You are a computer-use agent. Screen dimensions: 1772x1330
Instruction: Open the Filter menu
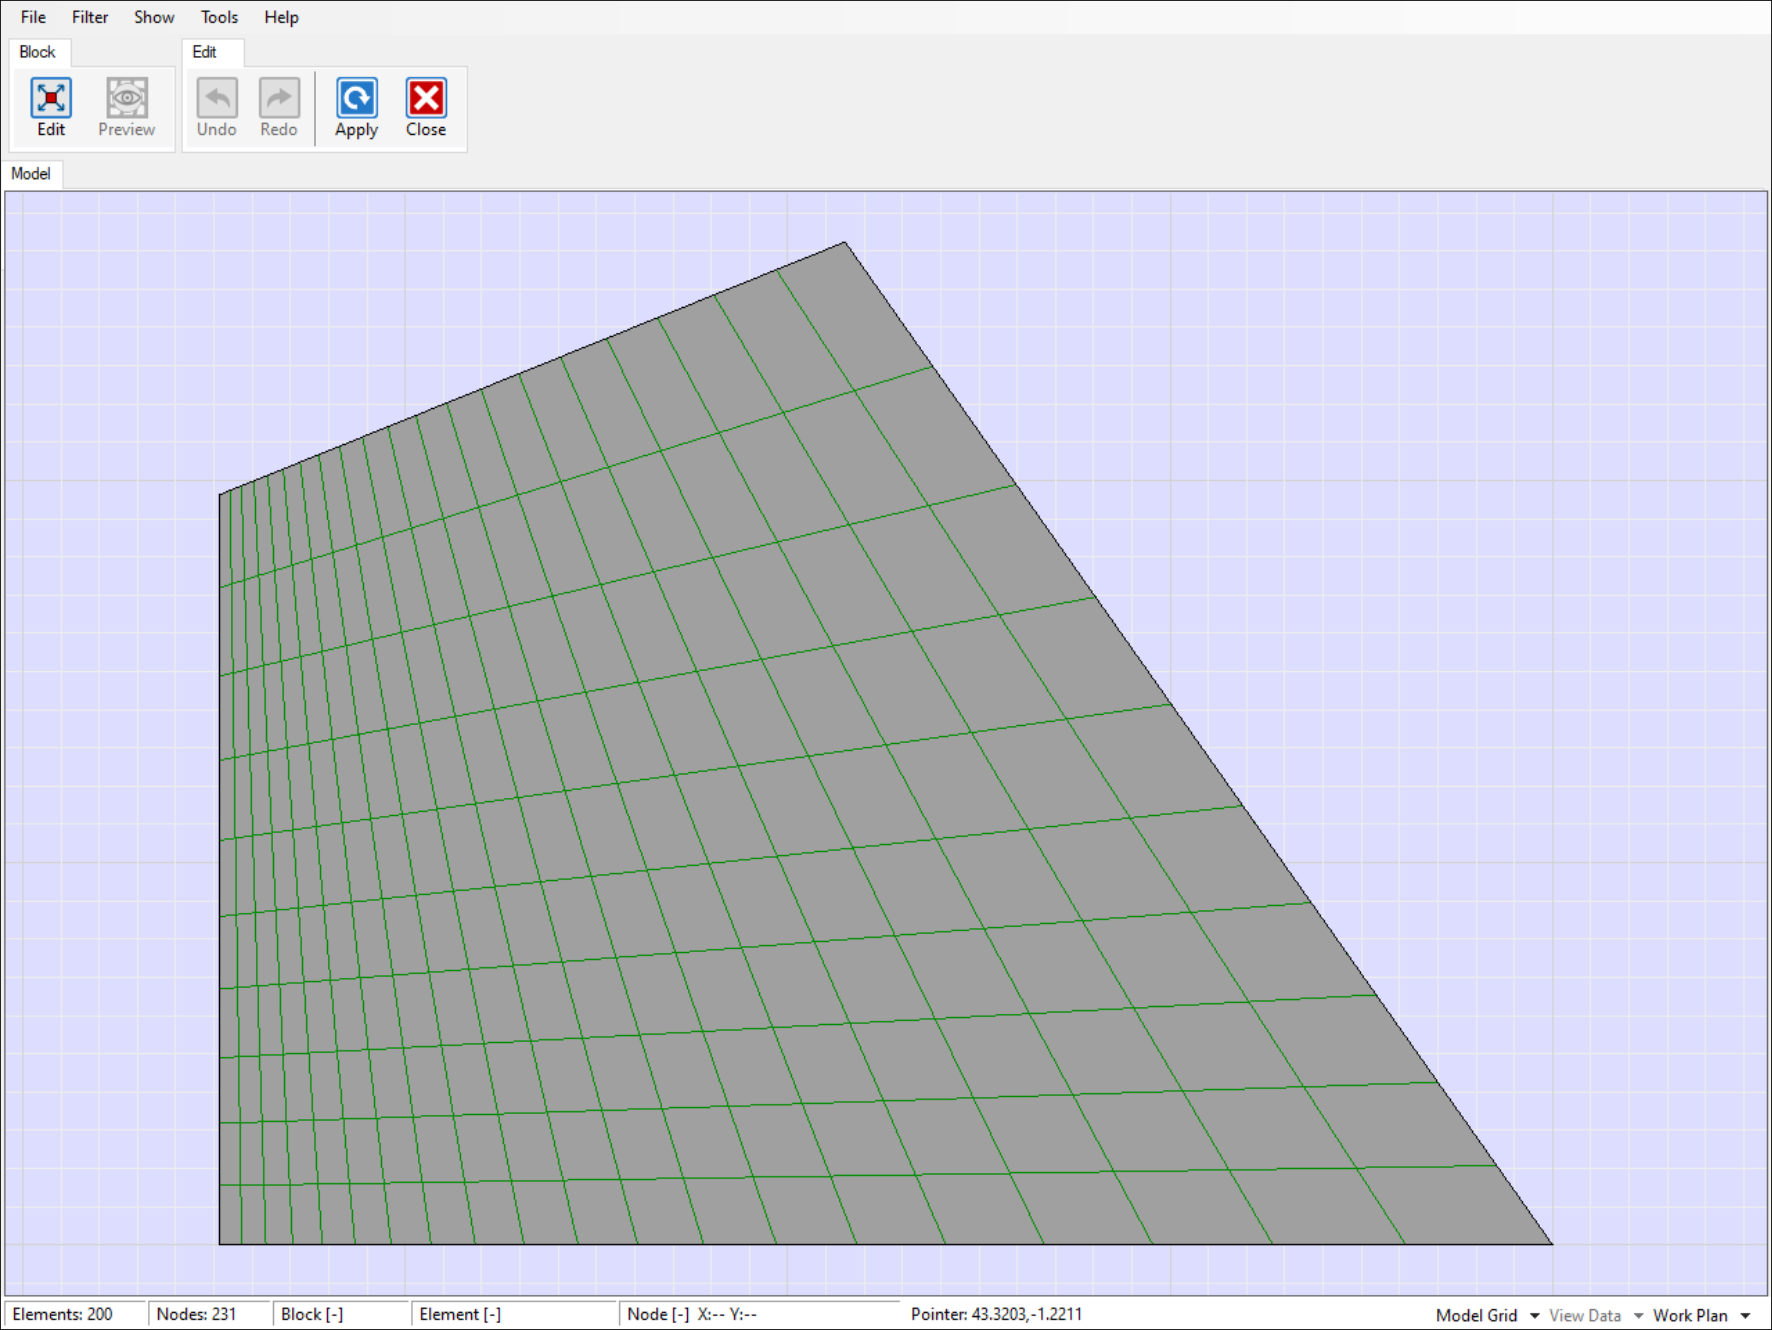[90, 17]
